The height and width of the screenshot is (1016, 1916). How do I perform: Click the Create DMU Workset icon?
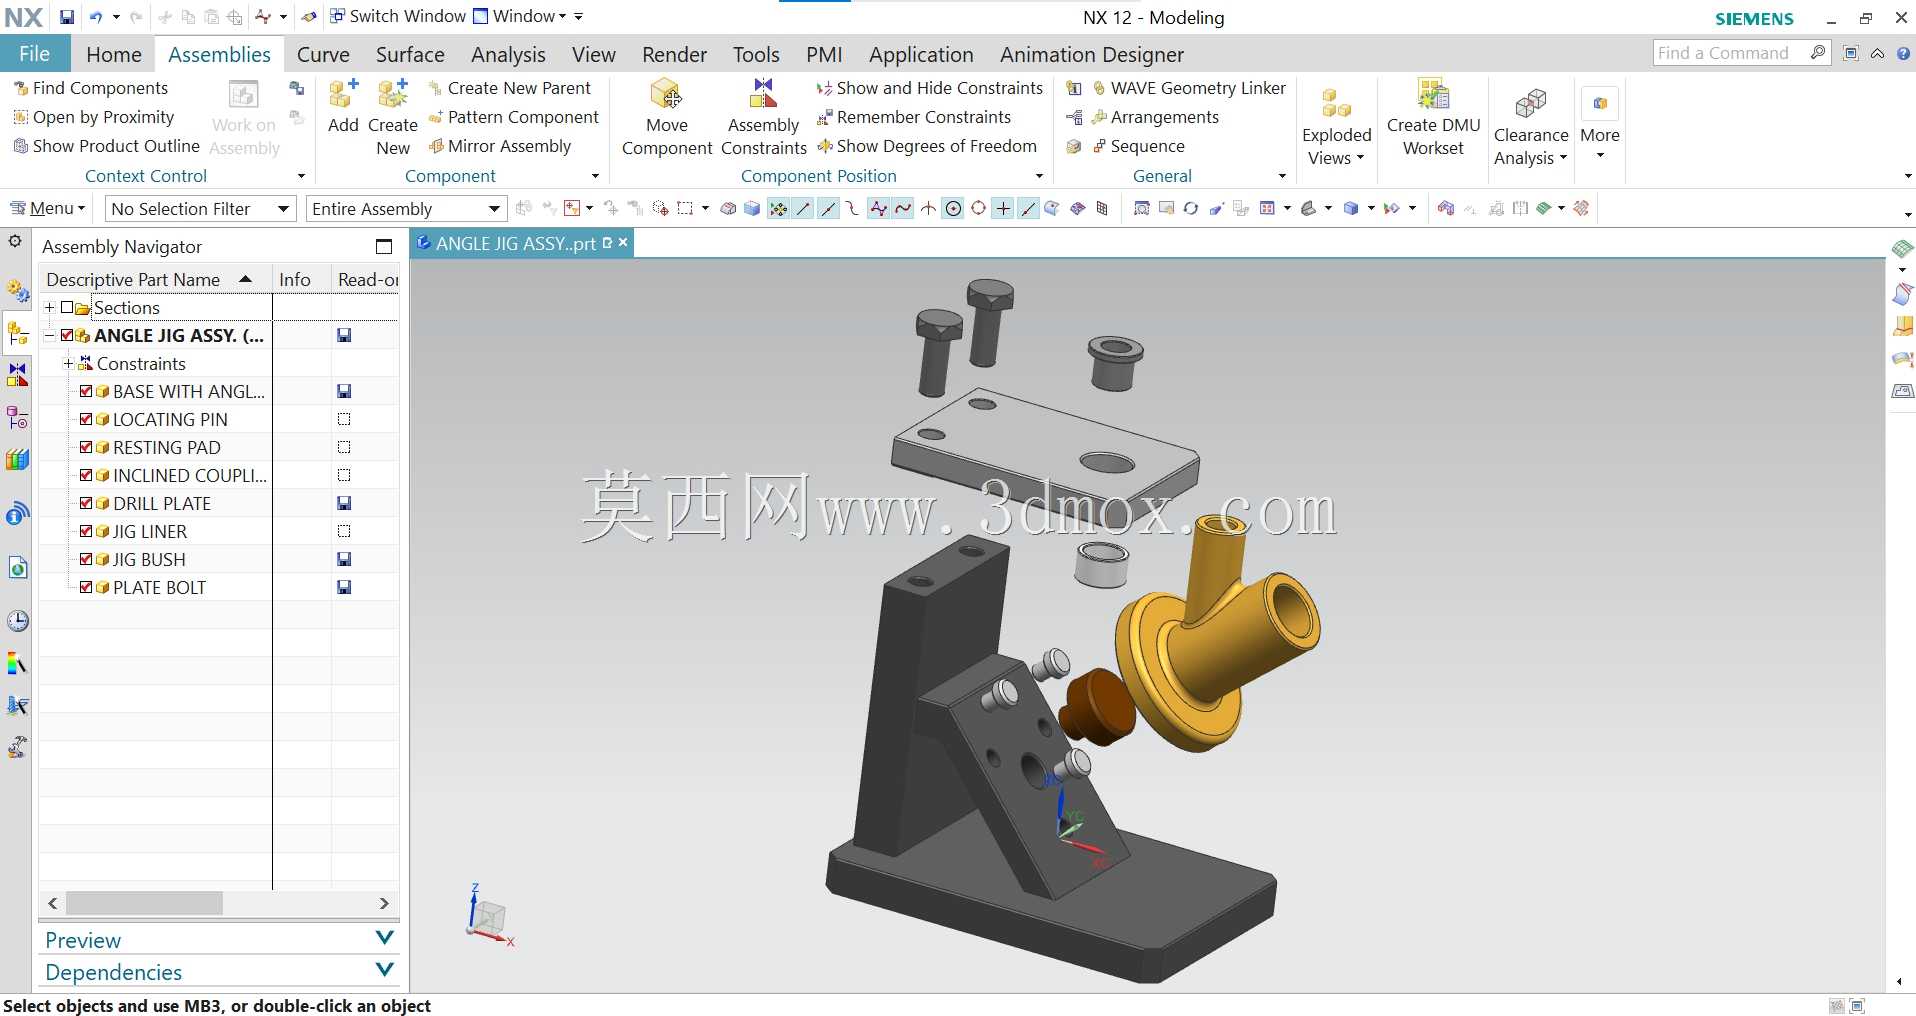tap(1433, 94)
